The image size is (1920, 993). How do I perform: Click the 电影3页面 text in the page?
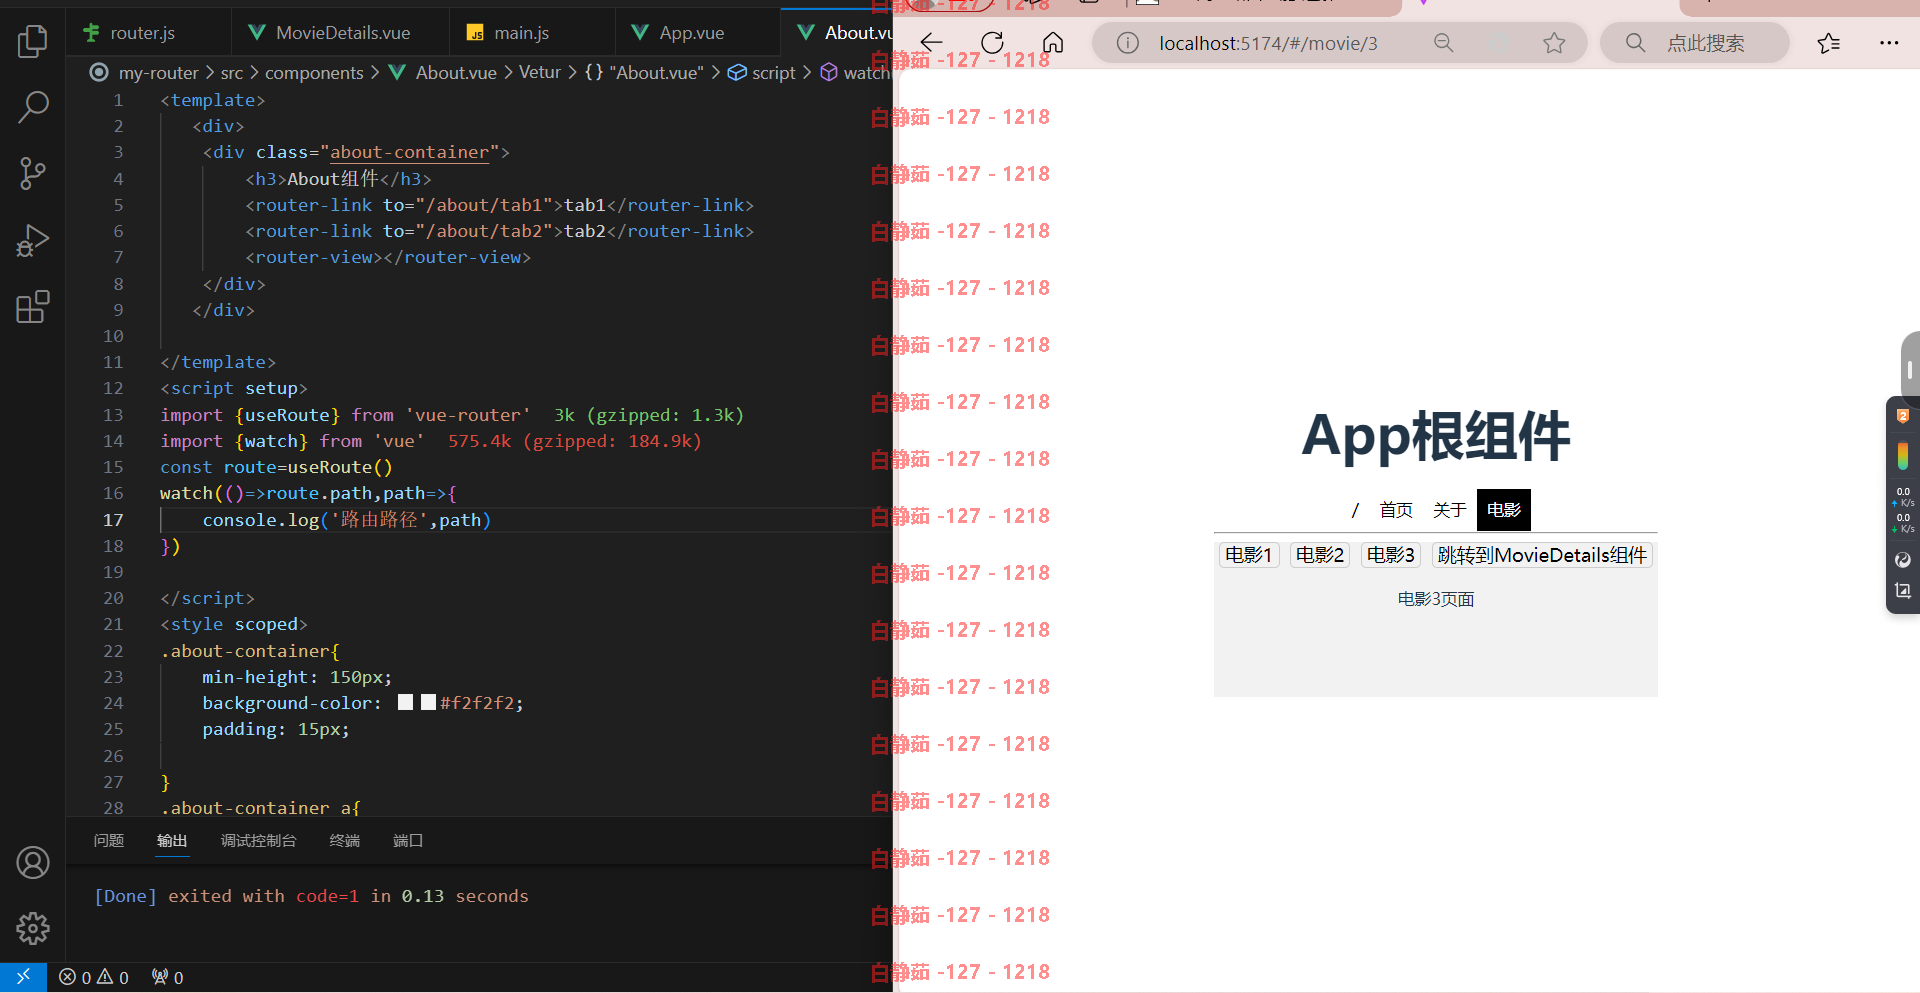coord(1435,599)
